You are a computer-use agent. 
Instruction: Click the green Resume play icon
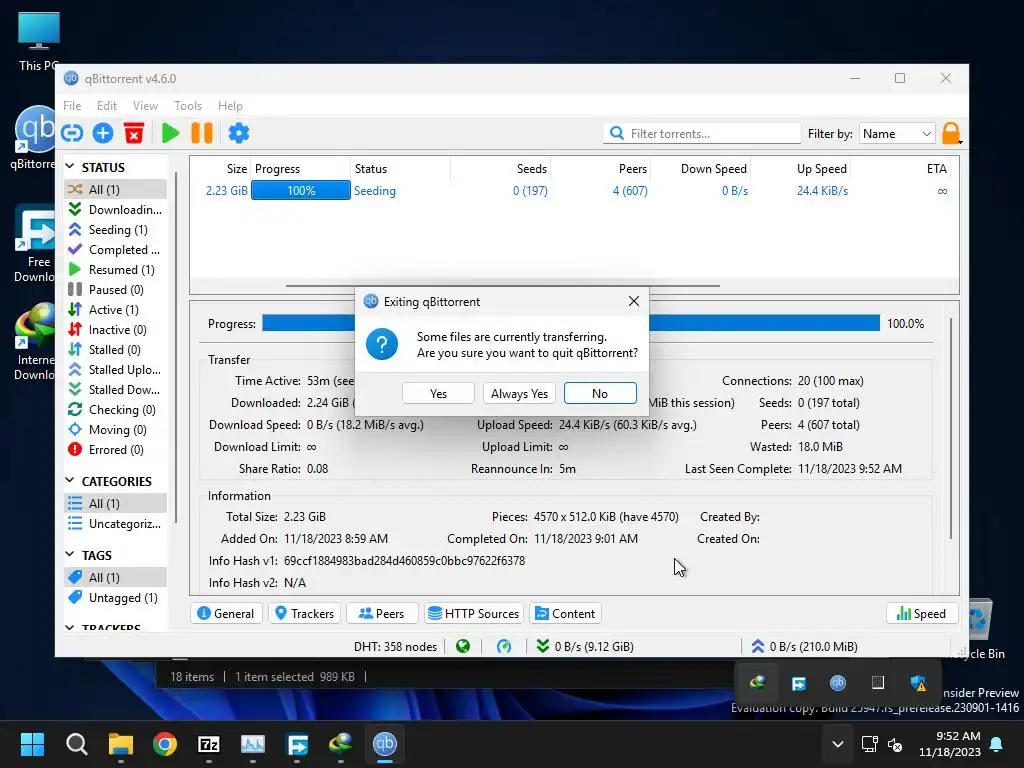pyautogui.click(x=170, y=133)
